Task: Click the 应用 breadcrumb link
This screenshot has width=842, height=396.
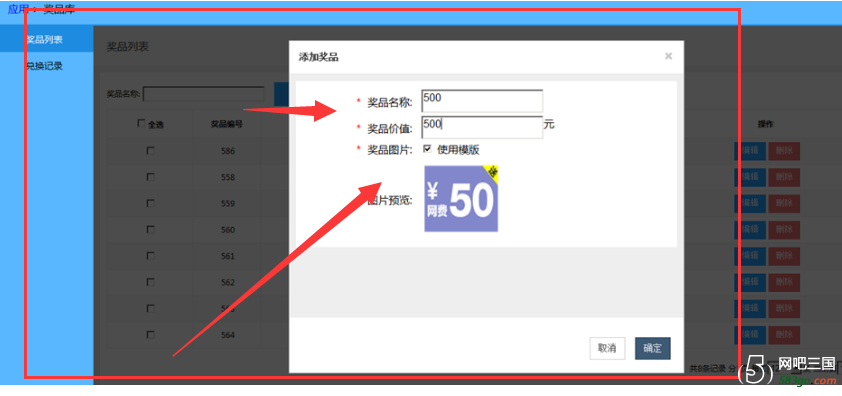Action: [x=18, y=10]
